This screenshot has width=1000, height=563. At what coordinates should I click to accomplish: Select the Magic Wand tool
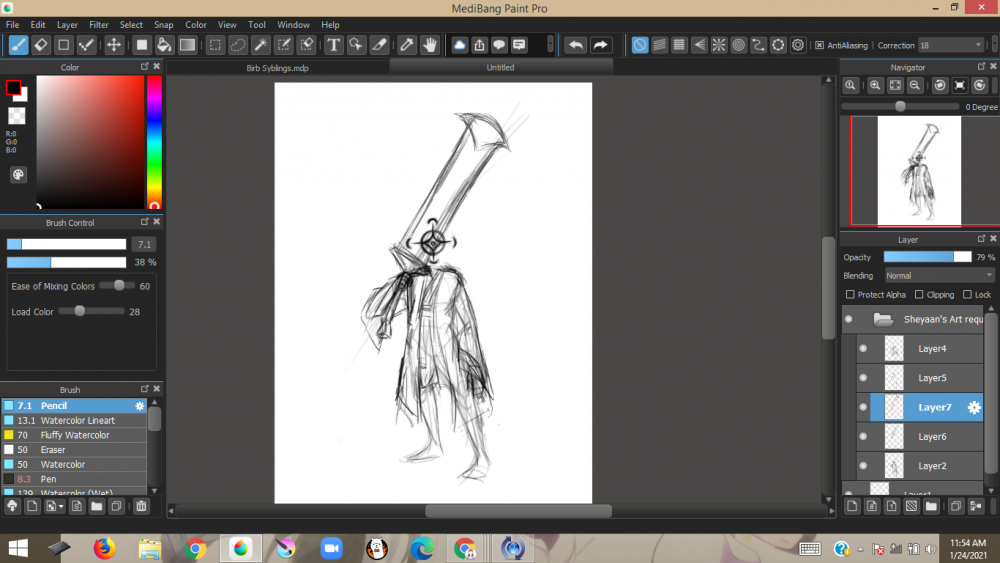[x=260, y=45]
